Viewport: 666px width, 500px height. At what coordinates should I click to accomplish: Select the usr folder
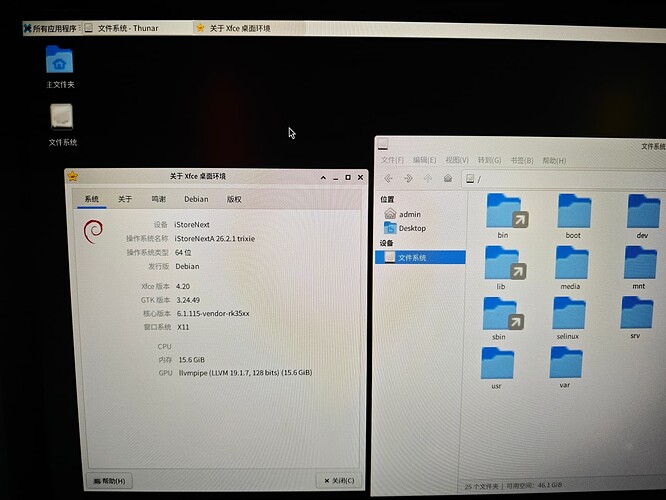pos(497,368)
